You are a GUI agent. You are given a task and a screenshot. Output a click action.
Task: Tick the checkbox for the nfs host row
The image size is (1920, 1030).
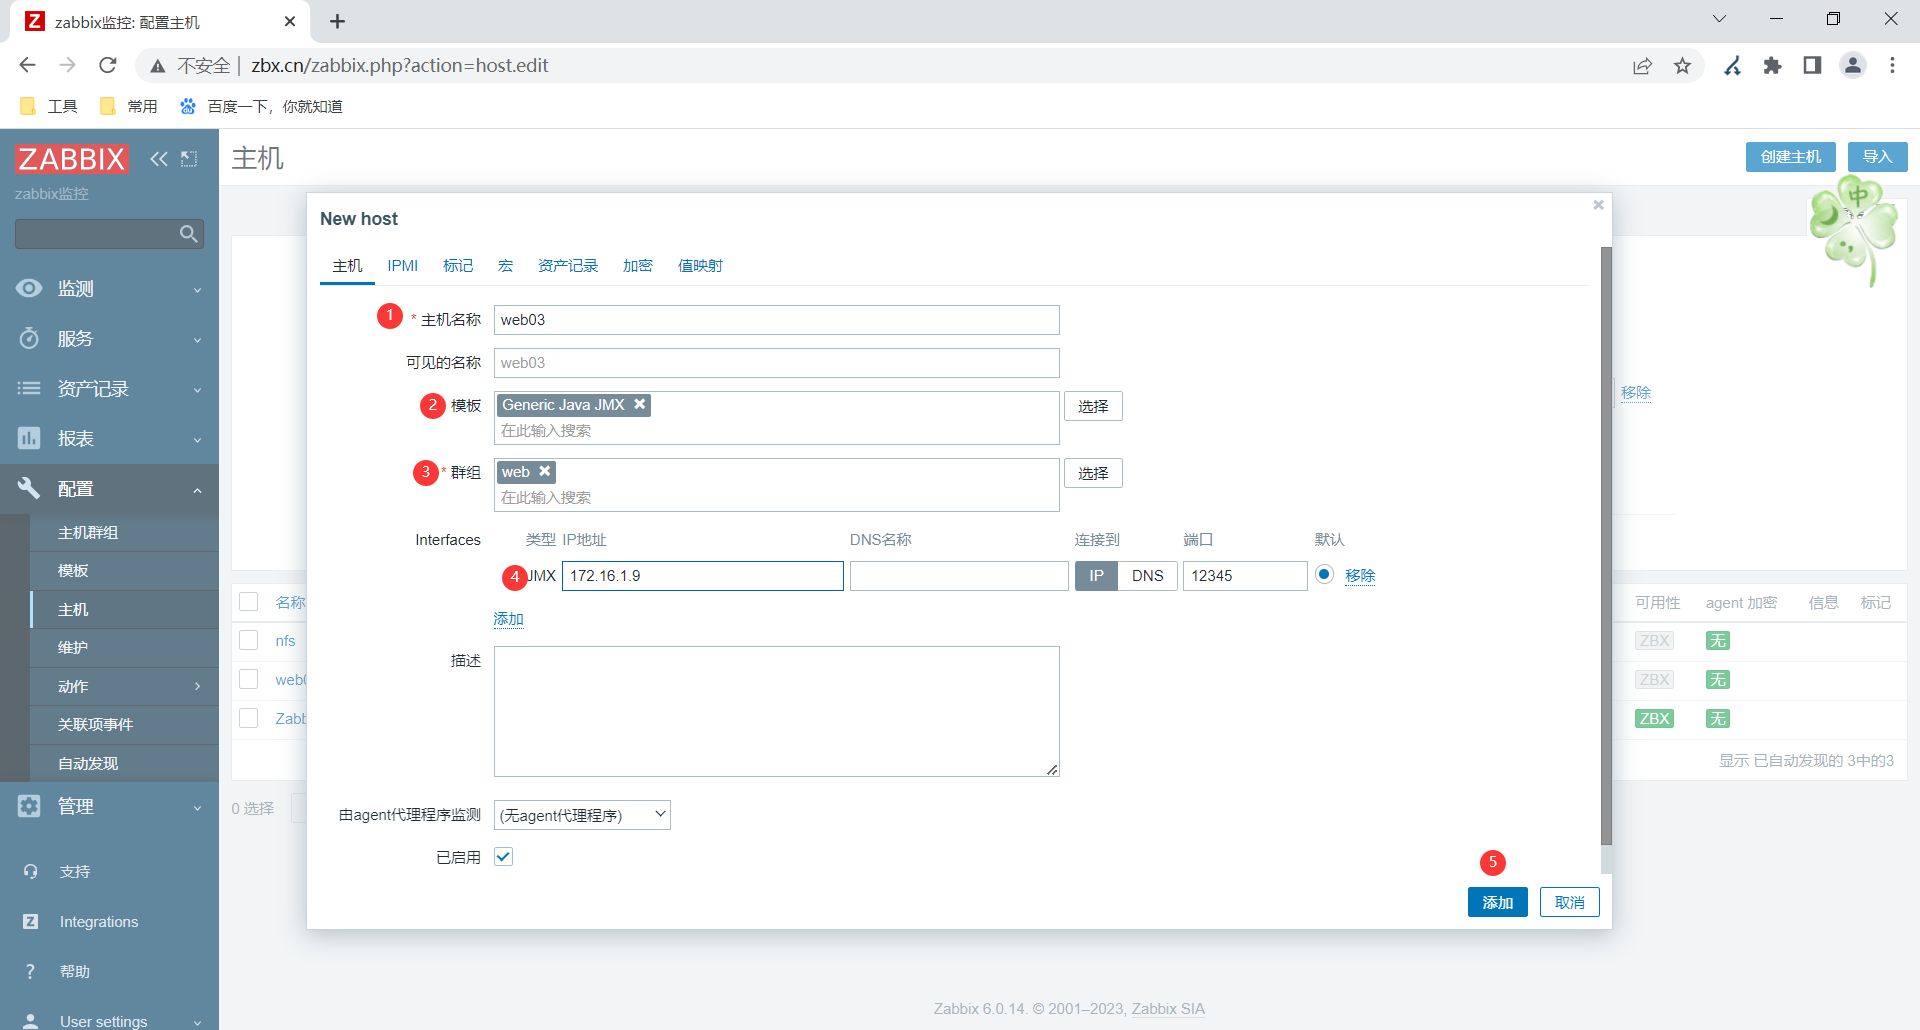[249, 640]
